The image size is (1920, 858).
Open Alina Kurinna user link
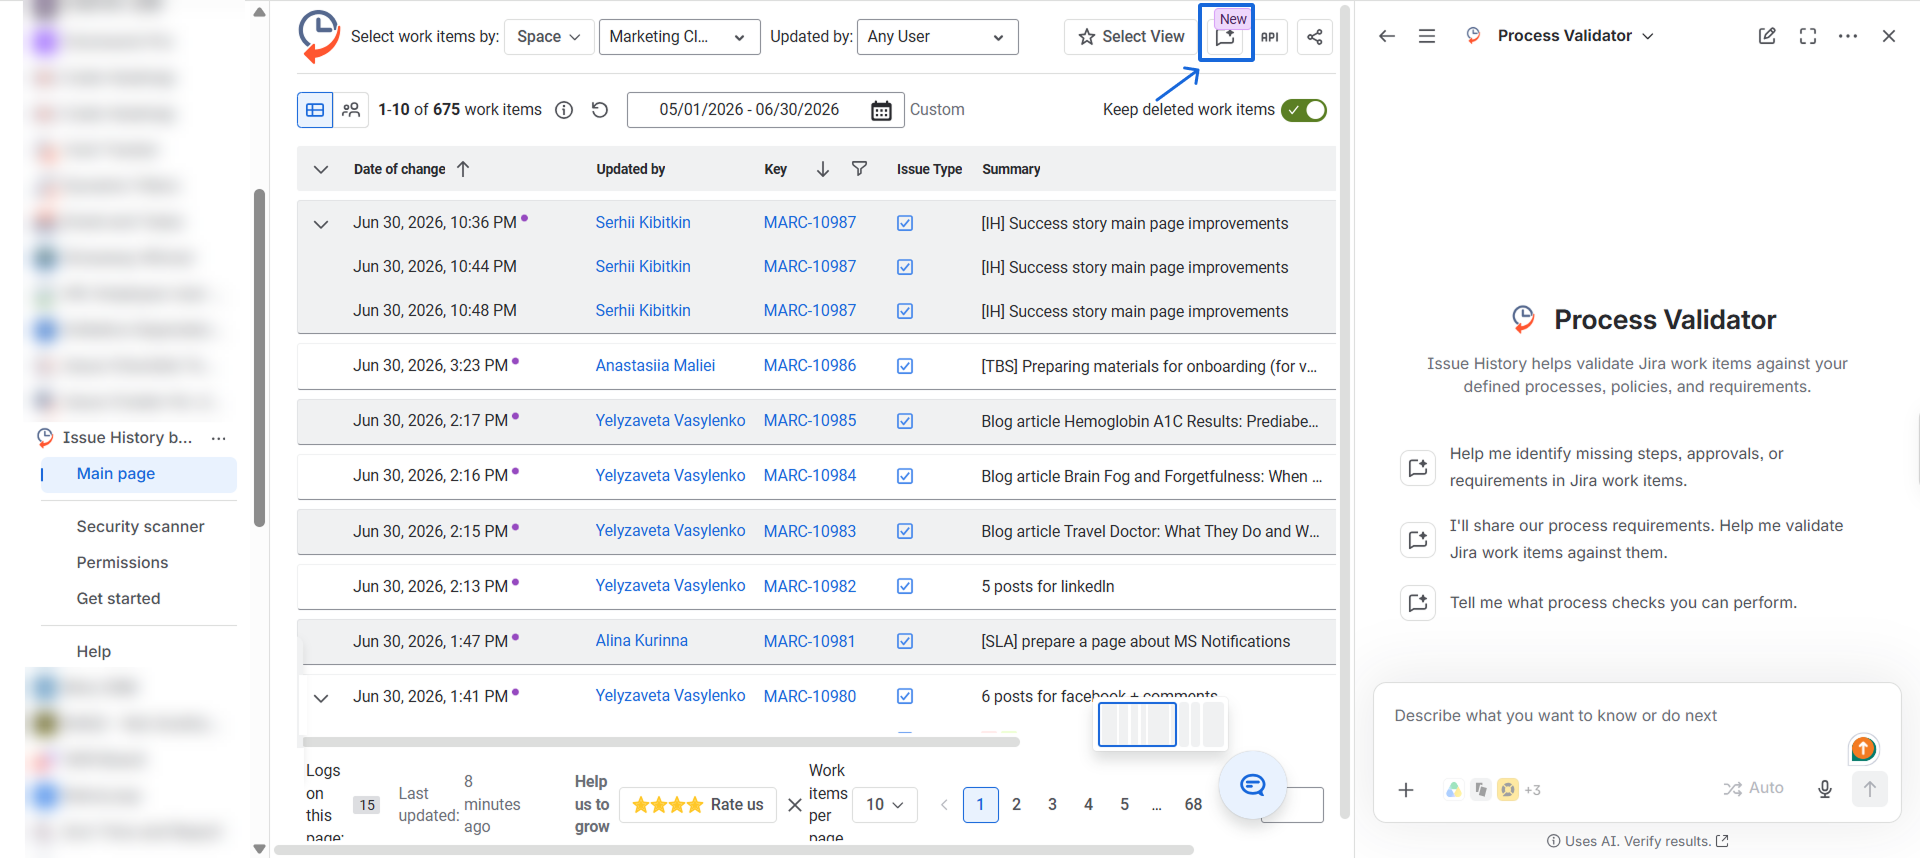[641, 641]
